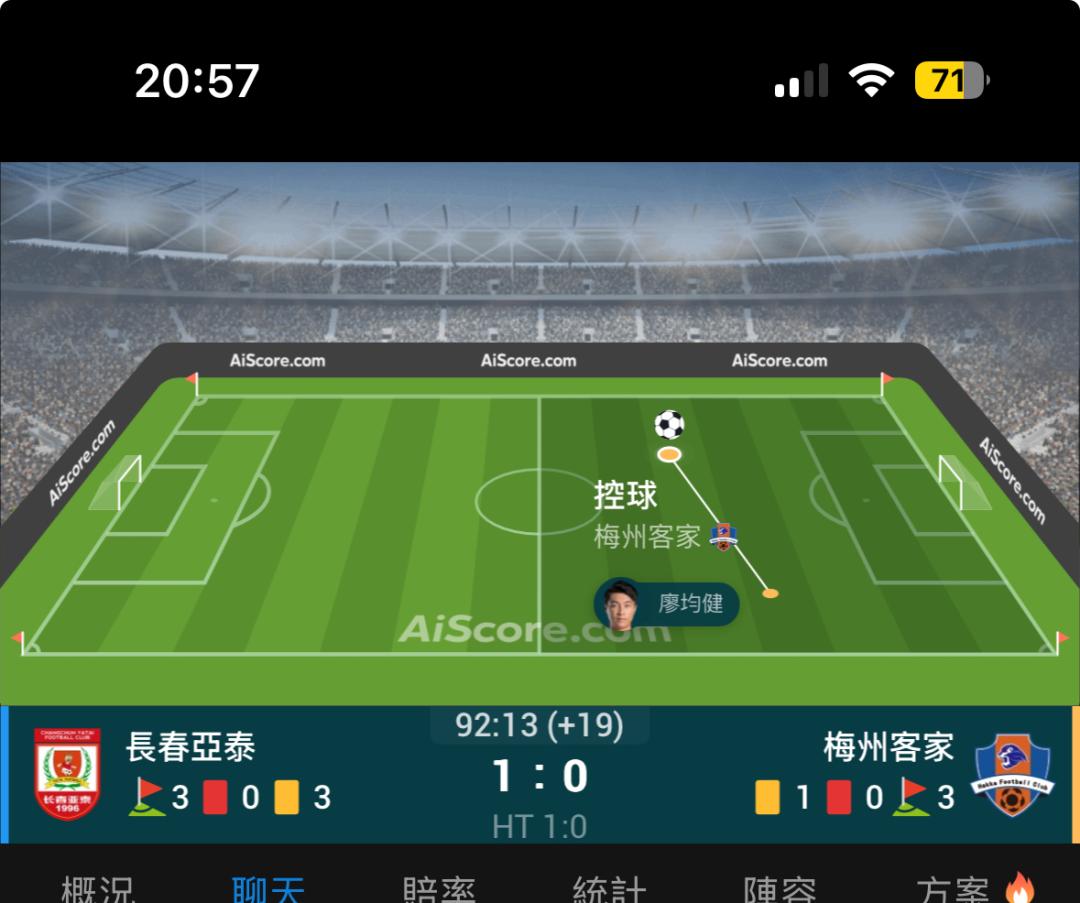Tap the home team red card icon
The image size is (1080, 903).
click(x=216, y=797)
